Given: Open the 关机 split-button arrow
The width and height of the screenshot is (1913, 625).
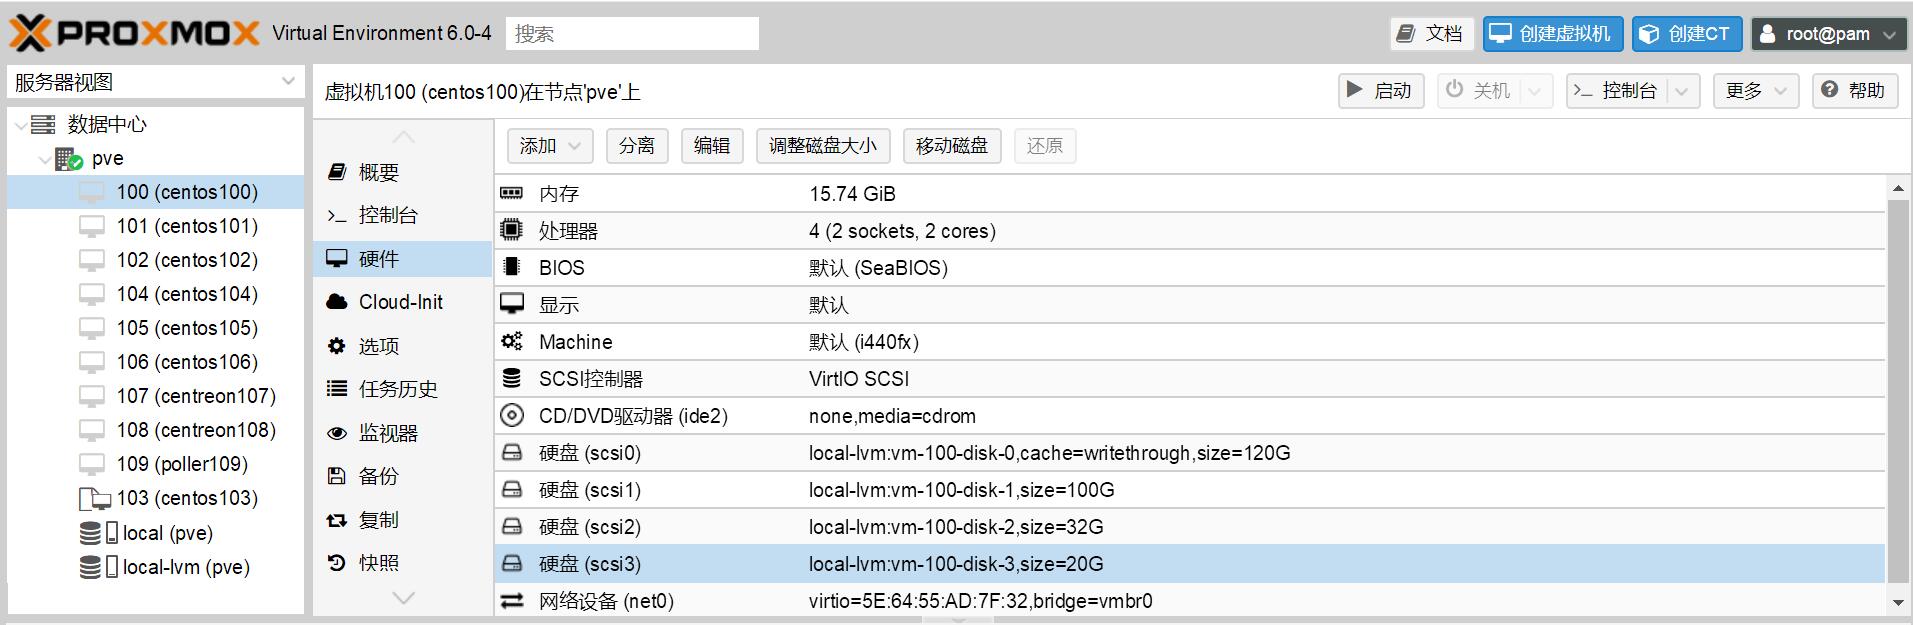Looking at the screenshot, I should (x=1536, y=91).
